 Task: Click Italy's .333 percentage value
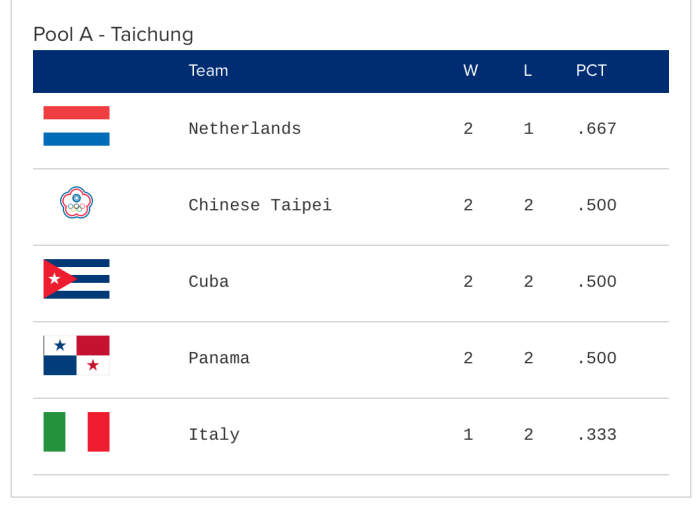[x=596, y=435]
